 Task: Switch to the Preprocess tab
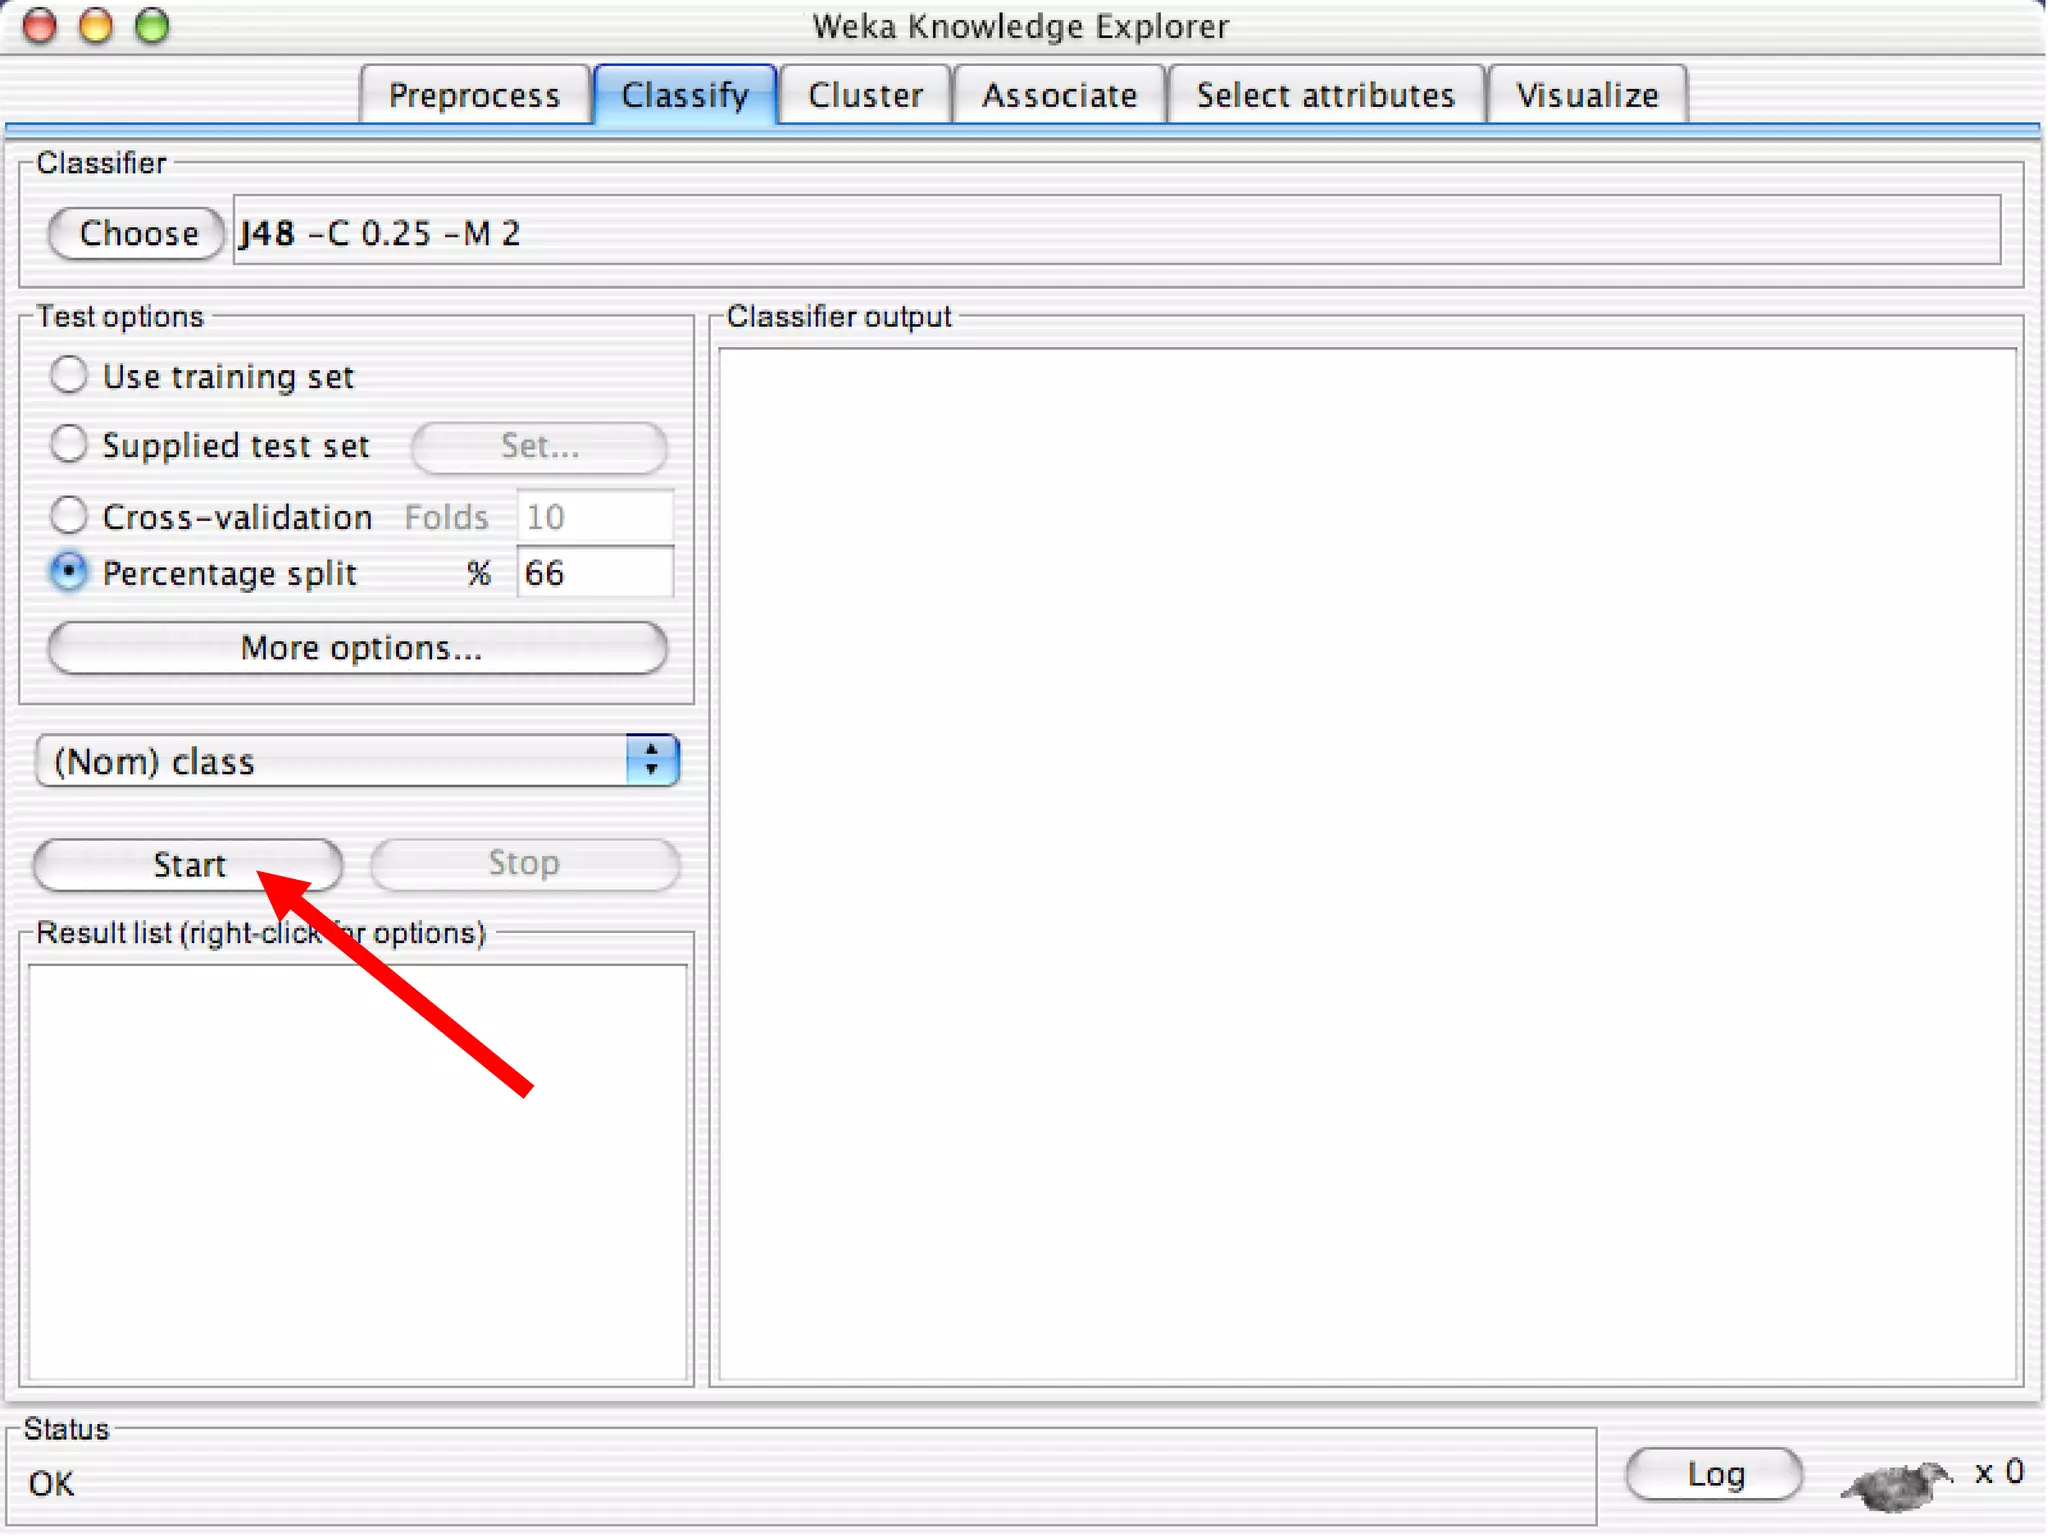coord(474,95)
